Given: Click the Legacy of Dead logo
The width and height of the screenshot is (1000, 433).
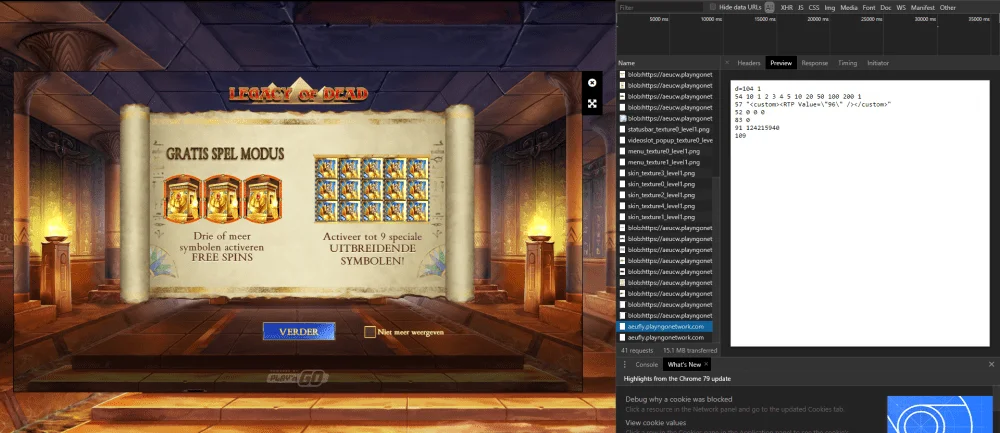Looking at the screenshot, I should click(x=298, y=93).
